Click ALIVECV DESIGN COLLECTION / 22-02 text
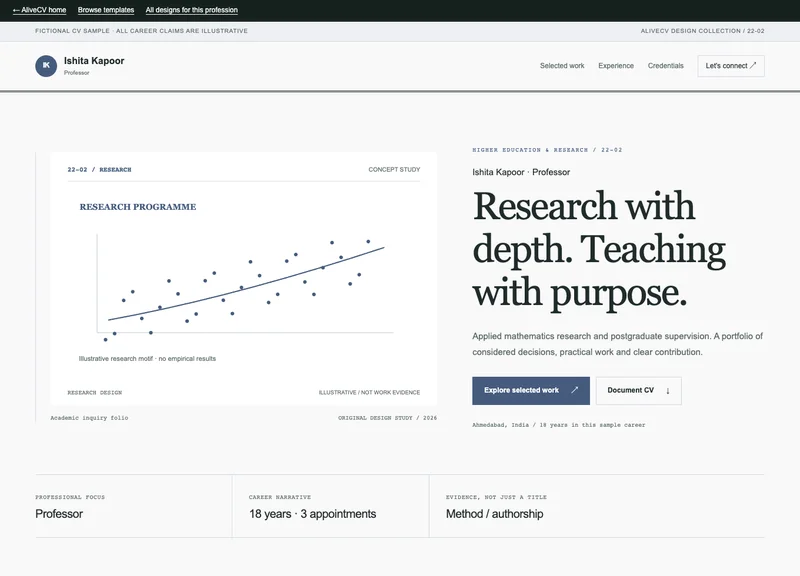The width and height of the screenshot is (800, 576). [703, 31]
